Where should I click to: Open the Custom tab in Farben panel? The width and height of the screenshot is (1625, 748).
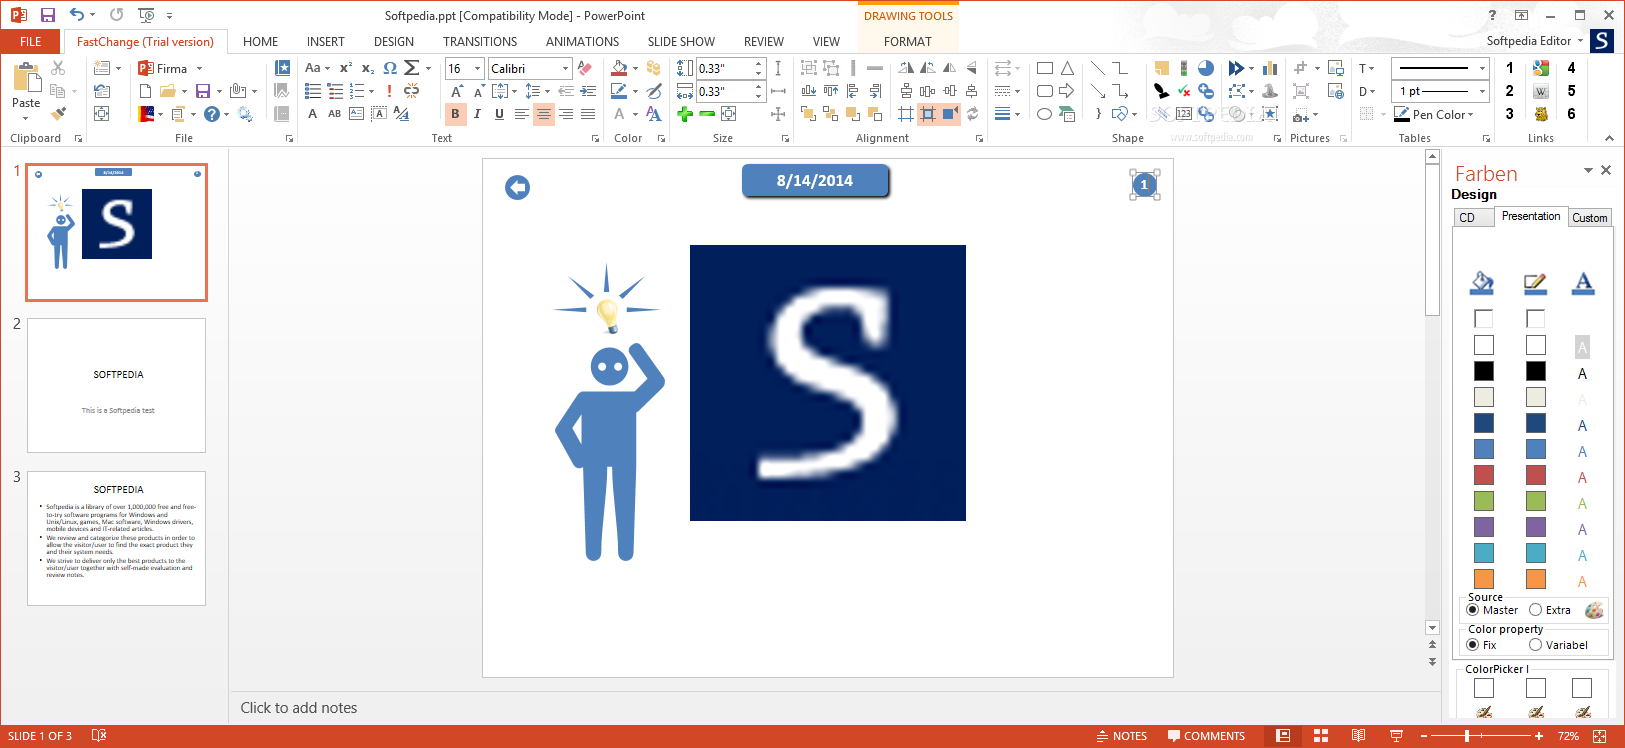pos(1590,217)
